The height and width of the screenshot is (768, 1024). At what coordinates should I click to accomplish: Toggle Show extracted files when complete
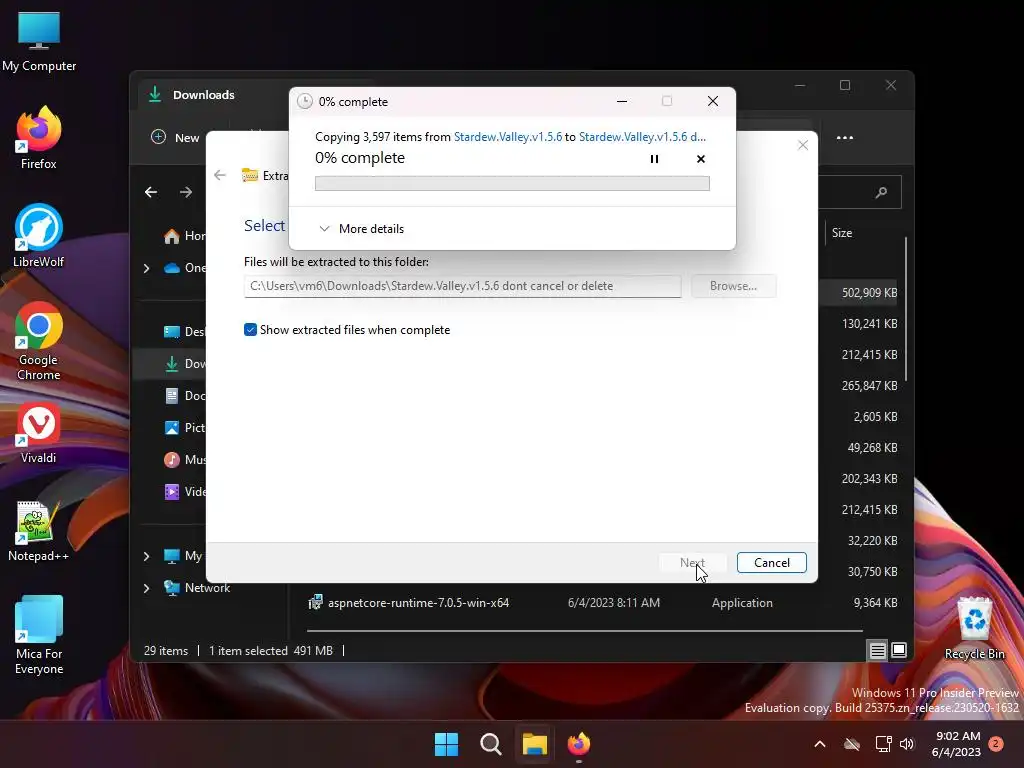[250, 330]
